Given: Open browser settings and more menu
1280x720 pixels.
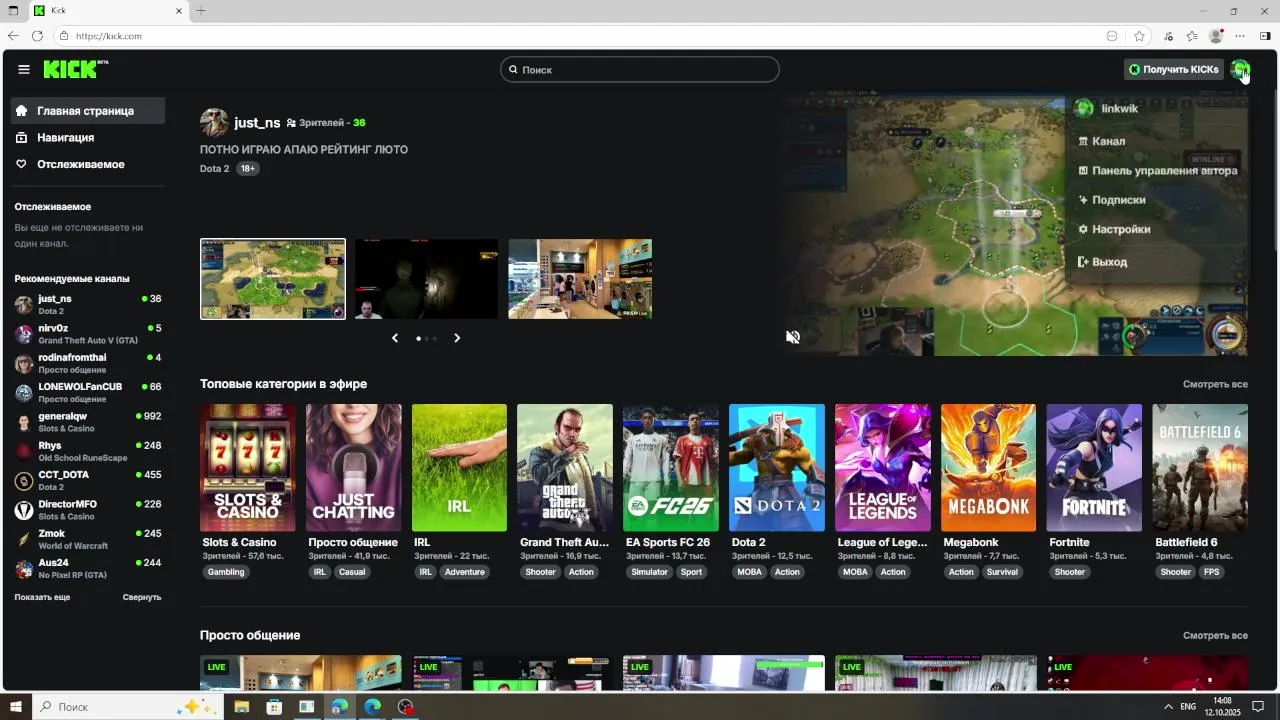Looking at the screenshot, I should tap(1240, 36).
